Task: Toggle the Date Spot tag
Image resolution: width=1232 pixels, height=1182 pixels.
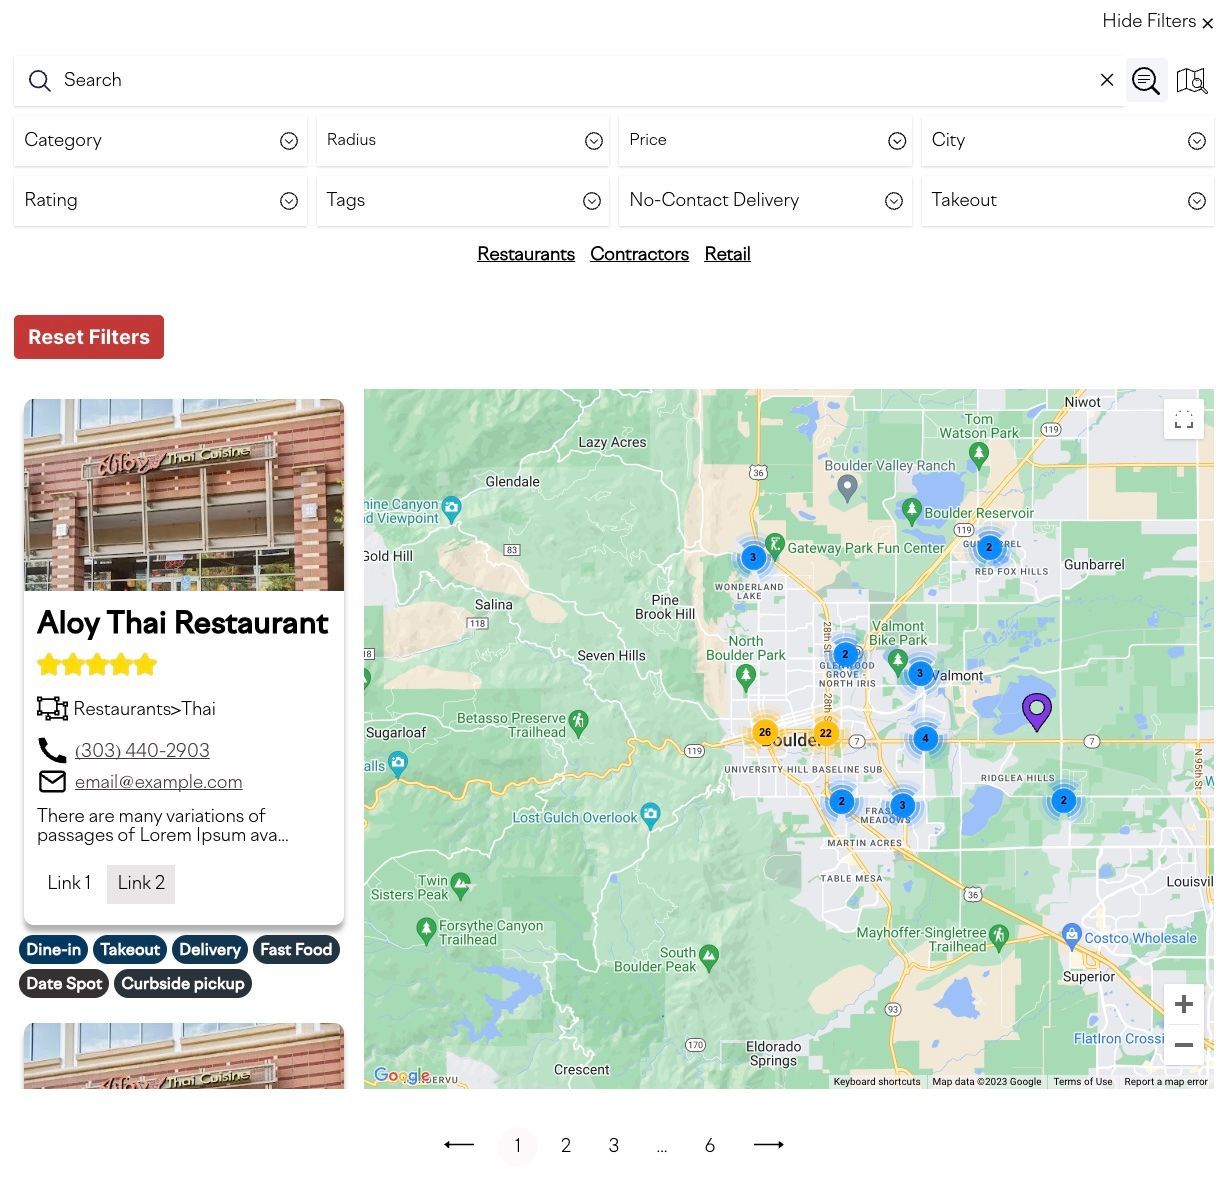Action: [x=64, y=984]
